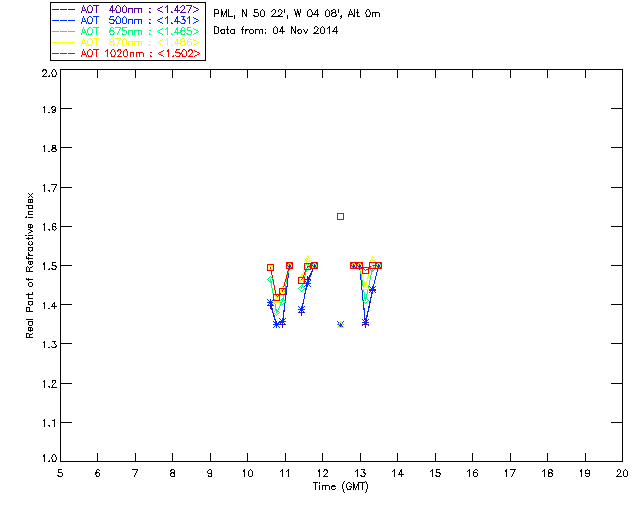The height and width of the screenshot is (512, 640).
Task: Click the '6' x-axis tick label
Action: point(98,474)
